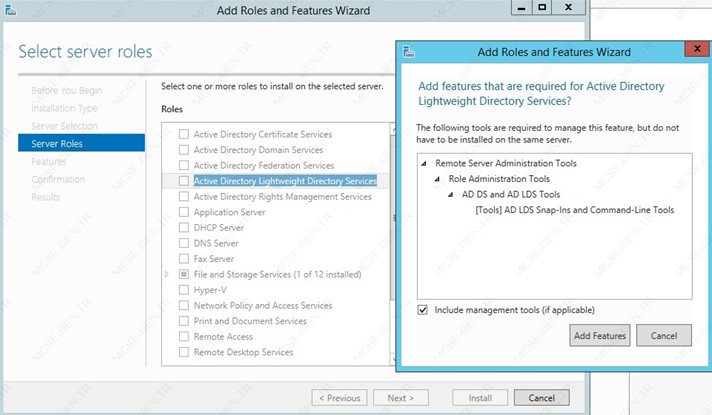Toggle File and Storage Services checkbox
The width and height of the screenshot is (712, 415).
coord(183,274)
